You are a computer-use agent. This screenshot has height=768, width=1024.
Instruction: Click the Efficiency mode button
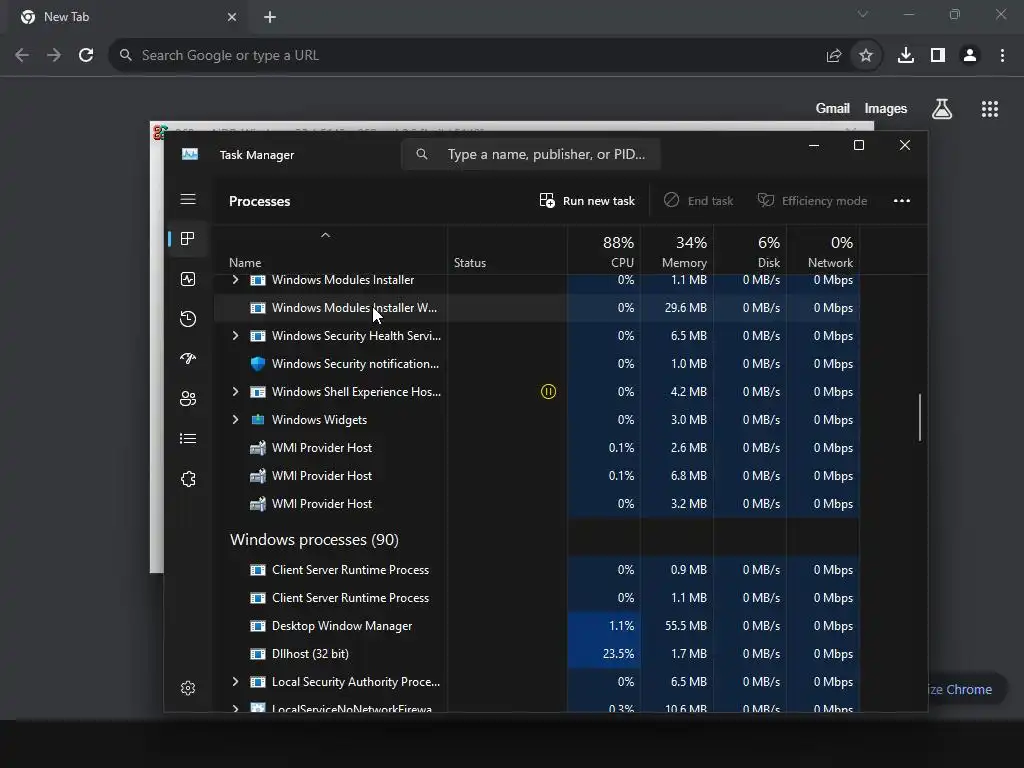point(812,200)
